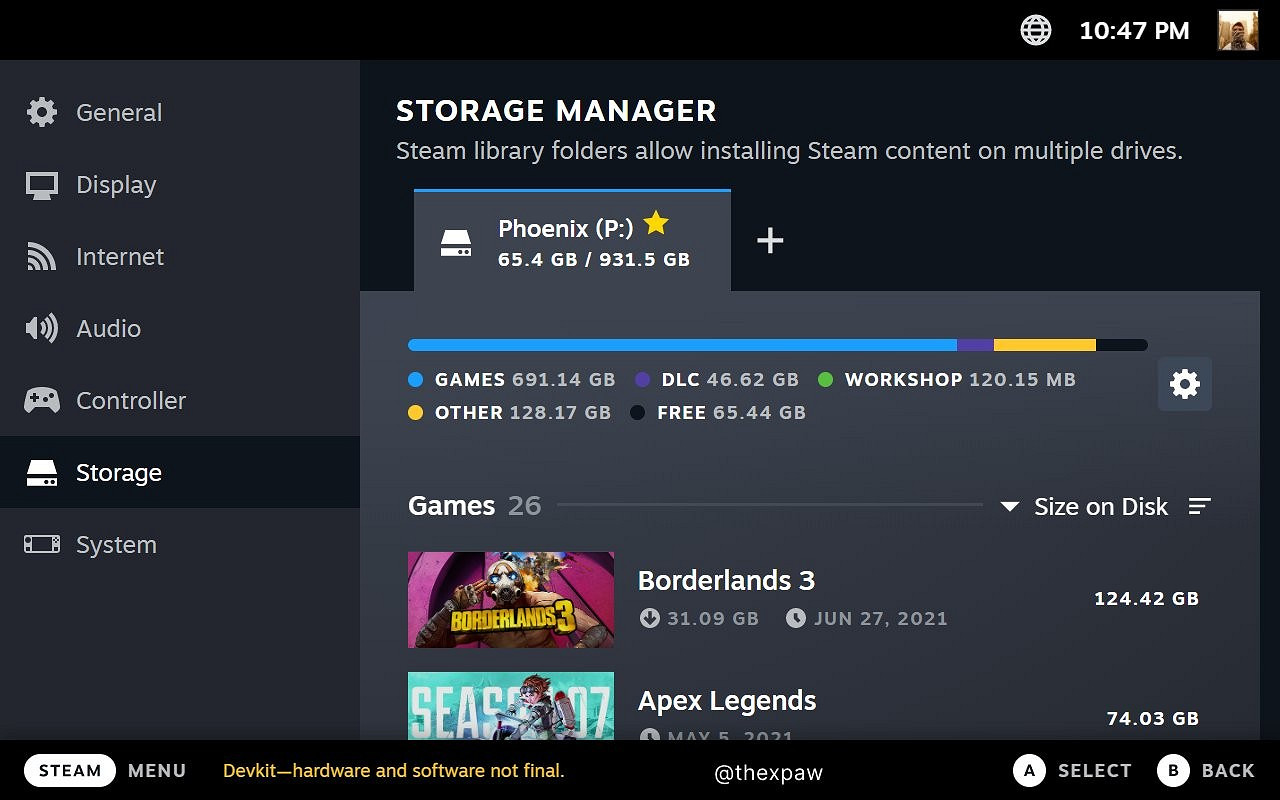
Task: Select the Display settings icon
Action: (40, 184)
